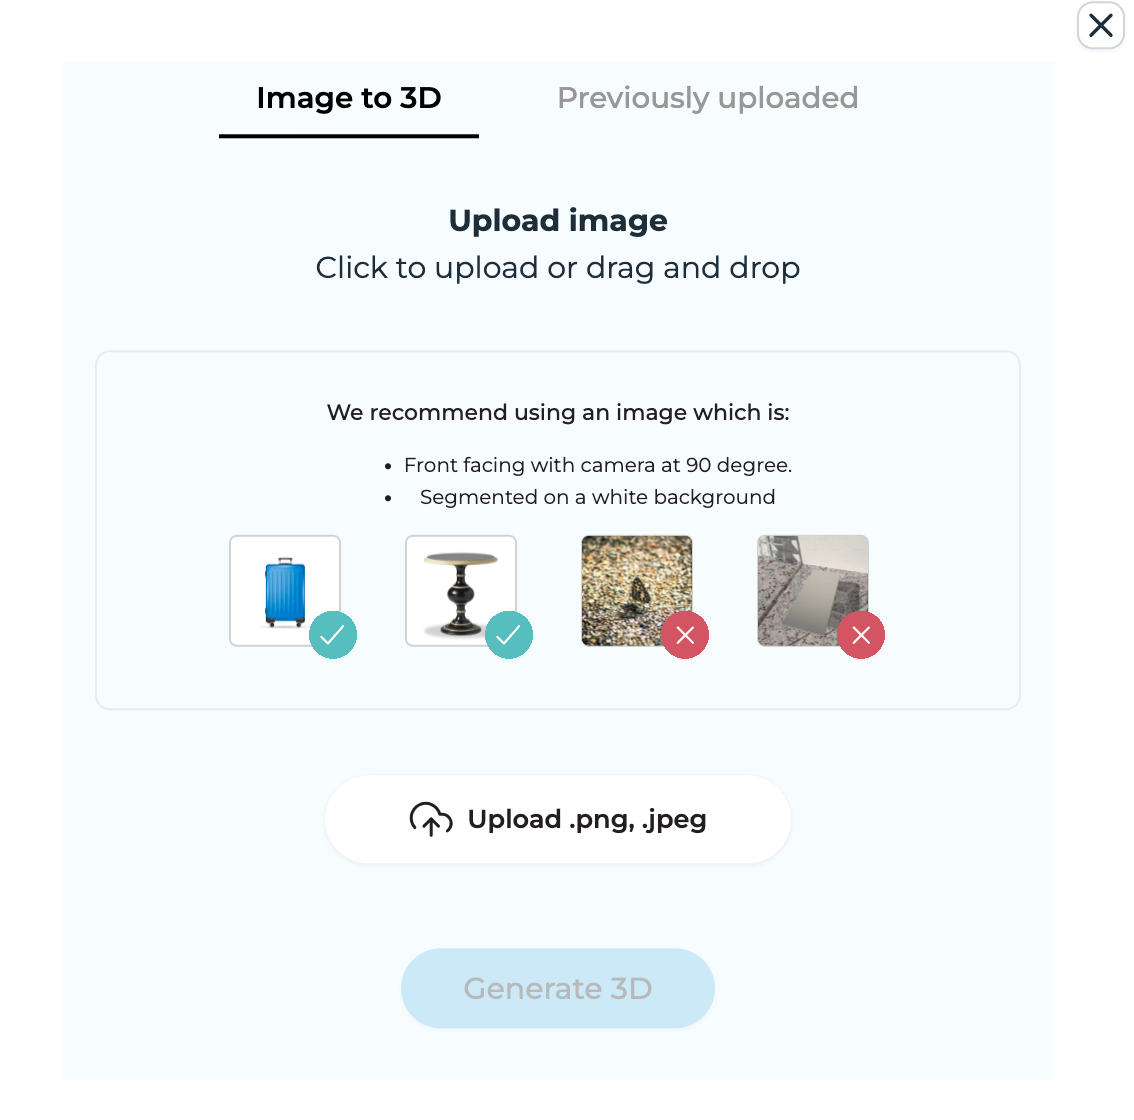Click the 'Front facing with camera' recommendation
The height and width of the screenshot is (1120, 1134).
597,465
